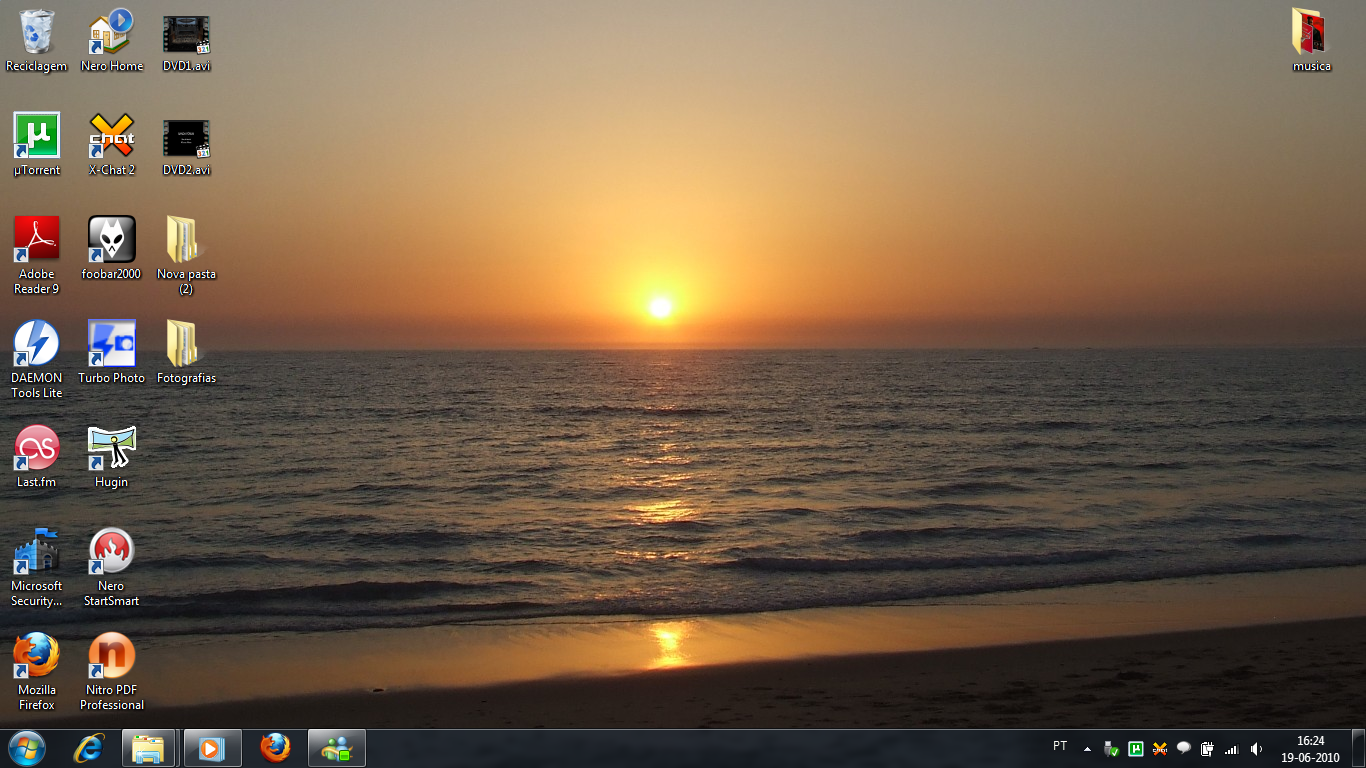This screenshot has width=1366, height=768.
Task: Click the speech bubble tray icon
Action: (x=1184, y=749)
